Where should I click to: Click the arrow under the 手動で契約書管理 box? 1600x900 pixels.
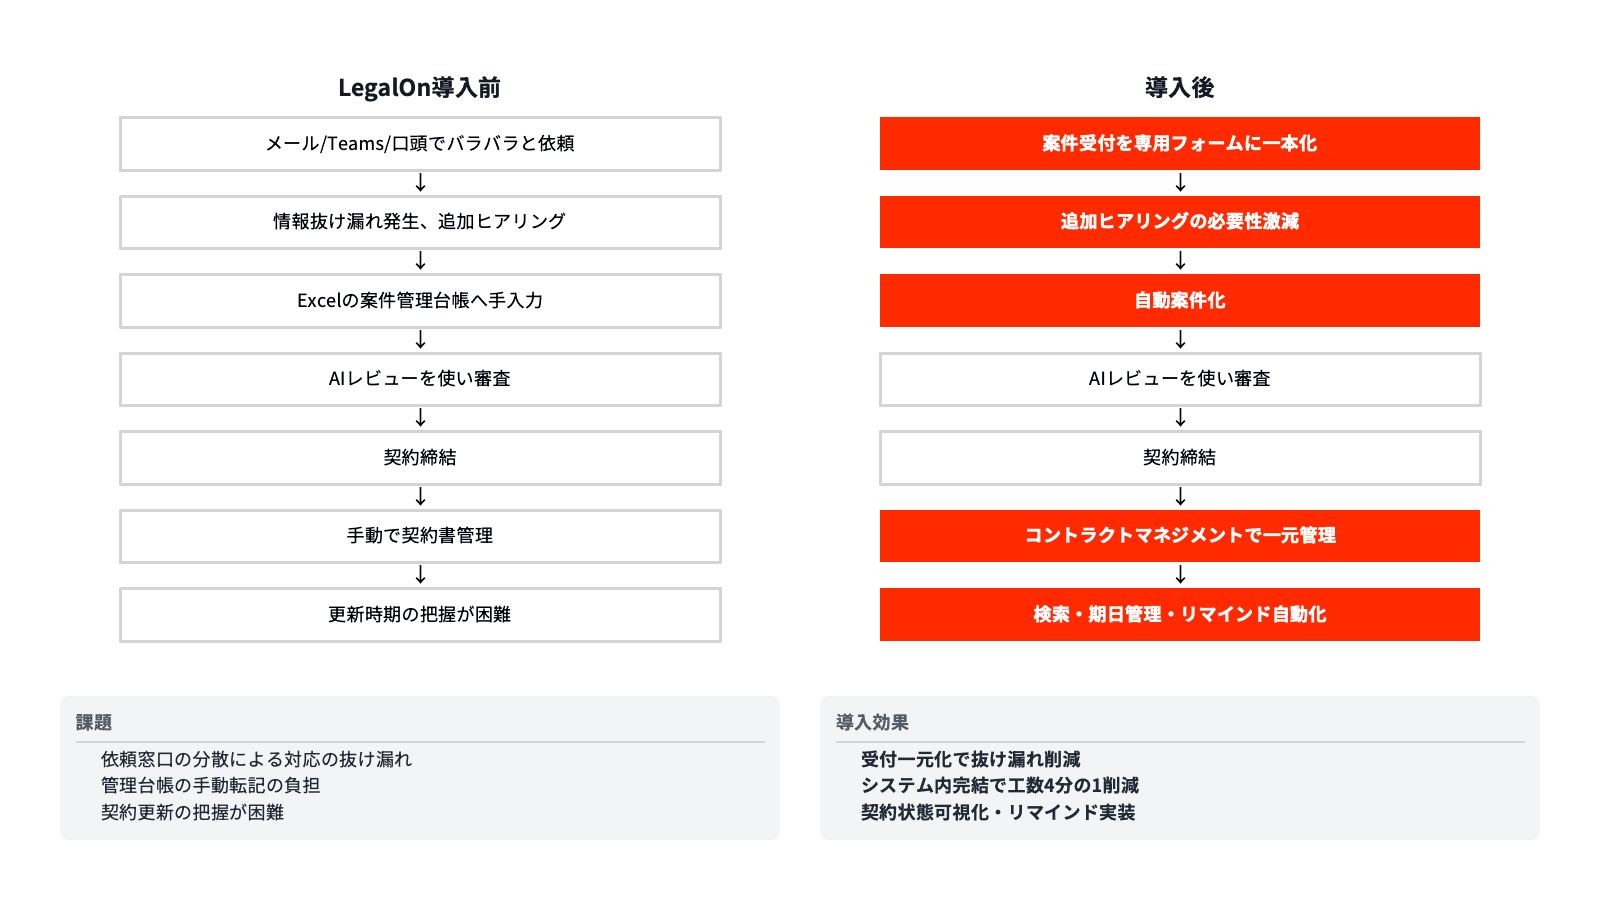coord(420,575)
